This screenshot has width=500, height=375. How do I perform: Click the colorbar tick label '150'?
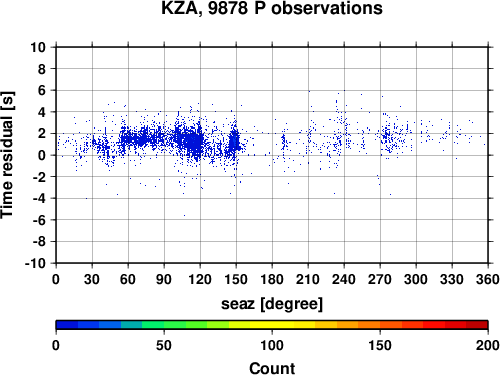tap(380, 345)
